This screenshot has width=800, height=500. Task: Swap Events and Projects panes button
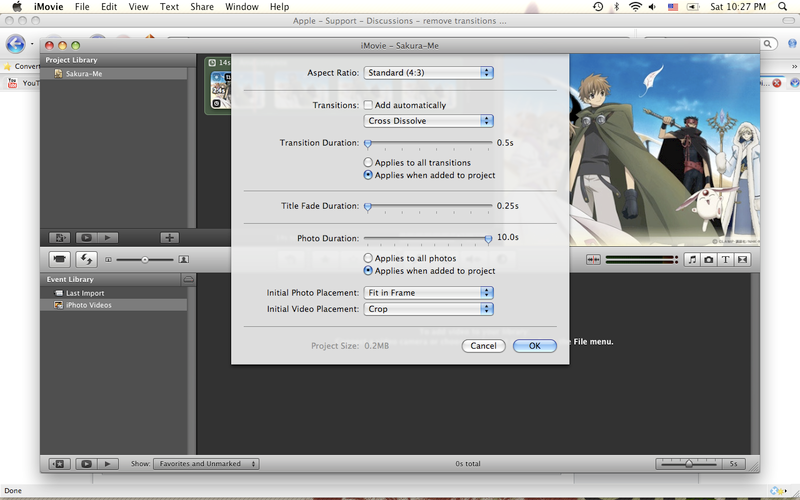(x=86, y=259)
